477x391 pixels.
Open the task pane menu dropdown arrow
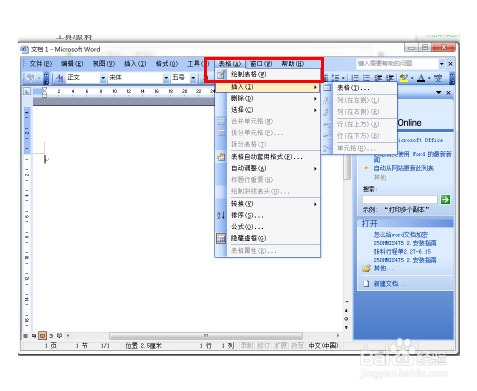439,92
